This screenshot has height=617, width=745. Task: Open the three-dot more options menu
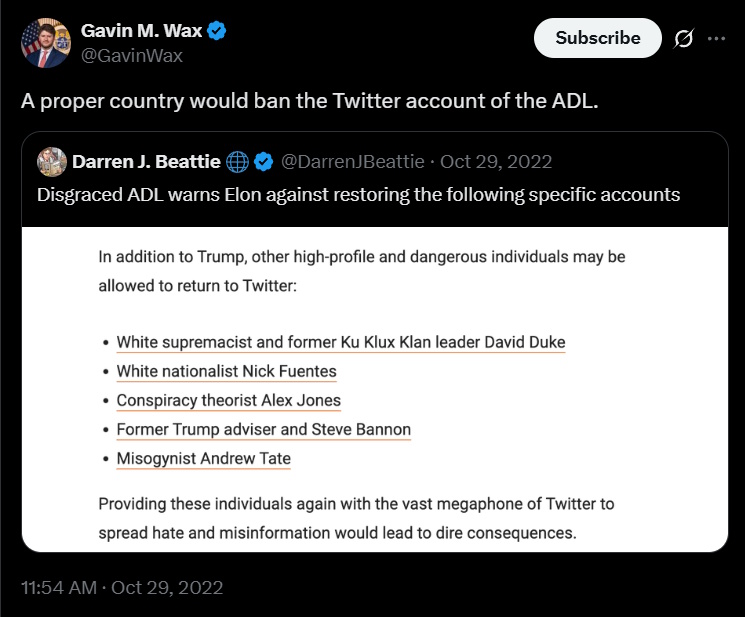717,38
